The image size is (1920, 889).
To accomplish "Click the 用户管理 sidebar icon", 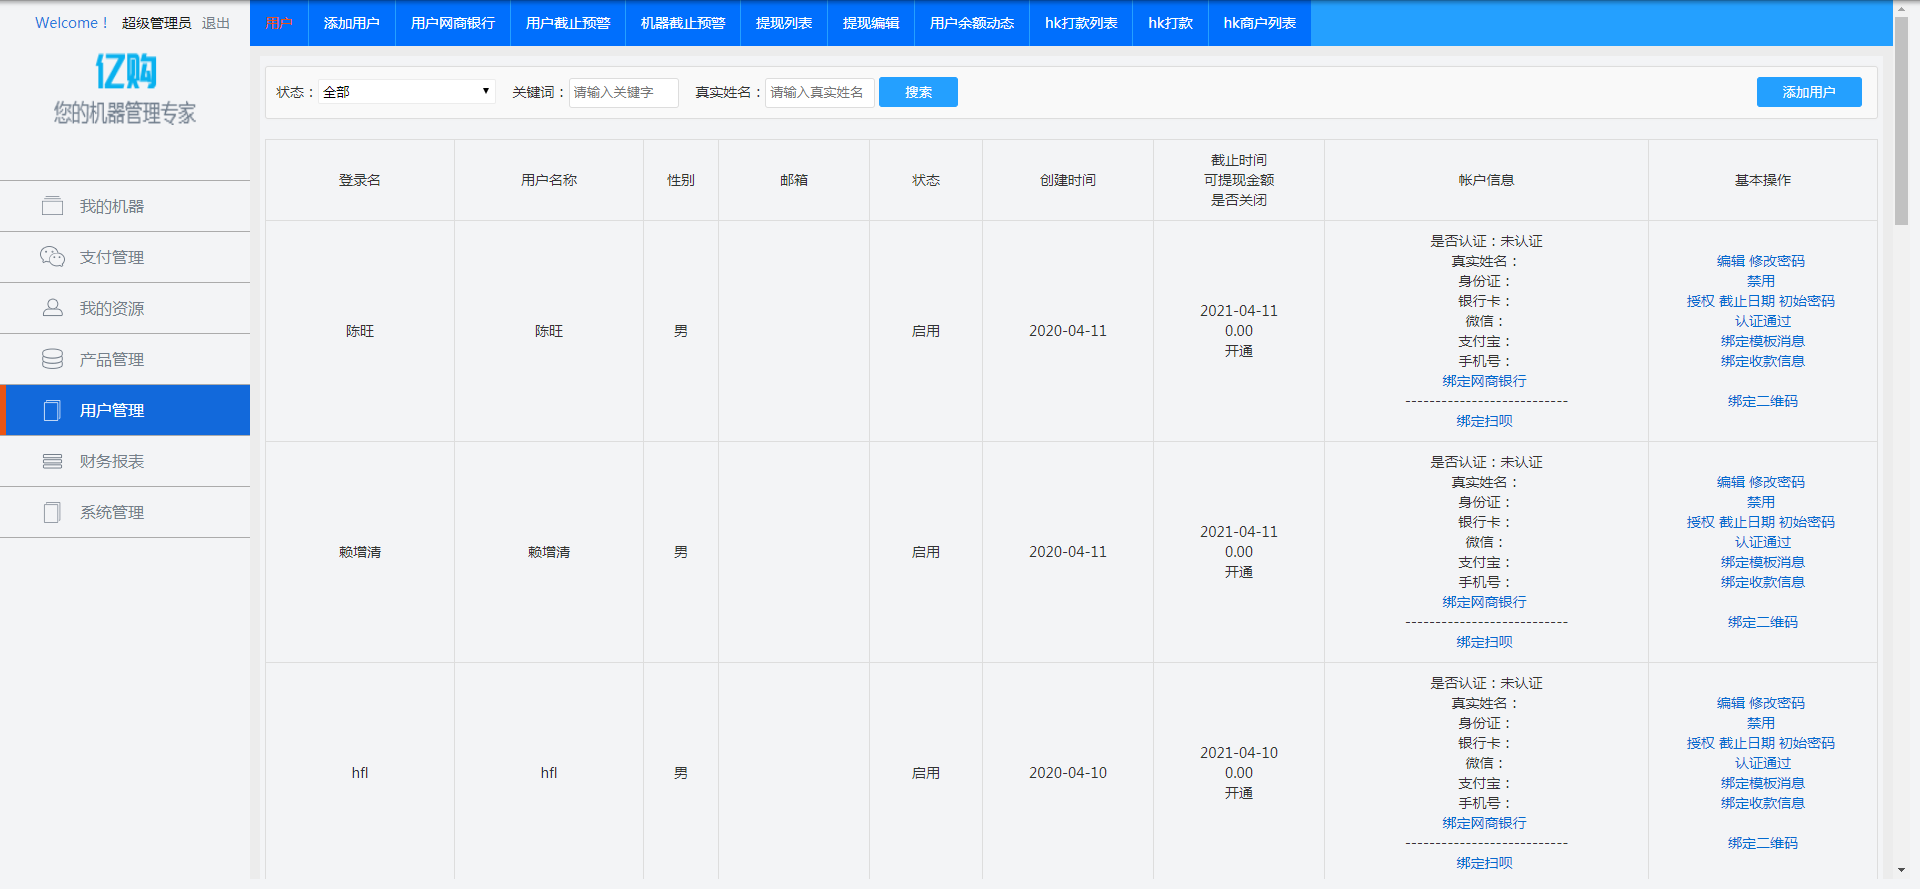I will [x=52, y=410].
